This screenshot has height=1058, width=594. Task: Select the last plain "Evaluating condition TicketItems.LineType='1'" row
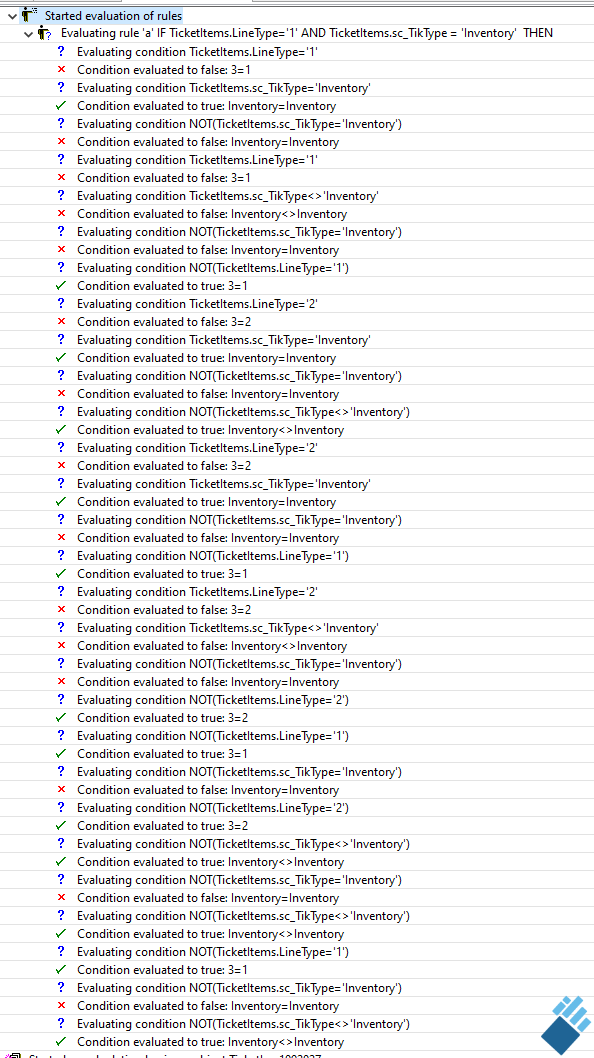(x=197, y=160)
